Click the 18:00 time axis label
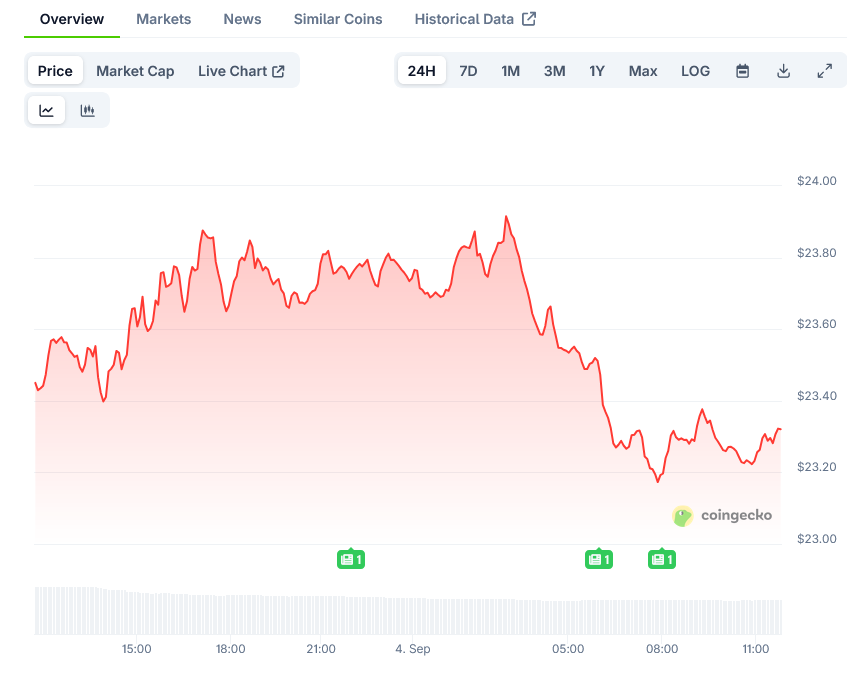 click(x=231, y=649)
